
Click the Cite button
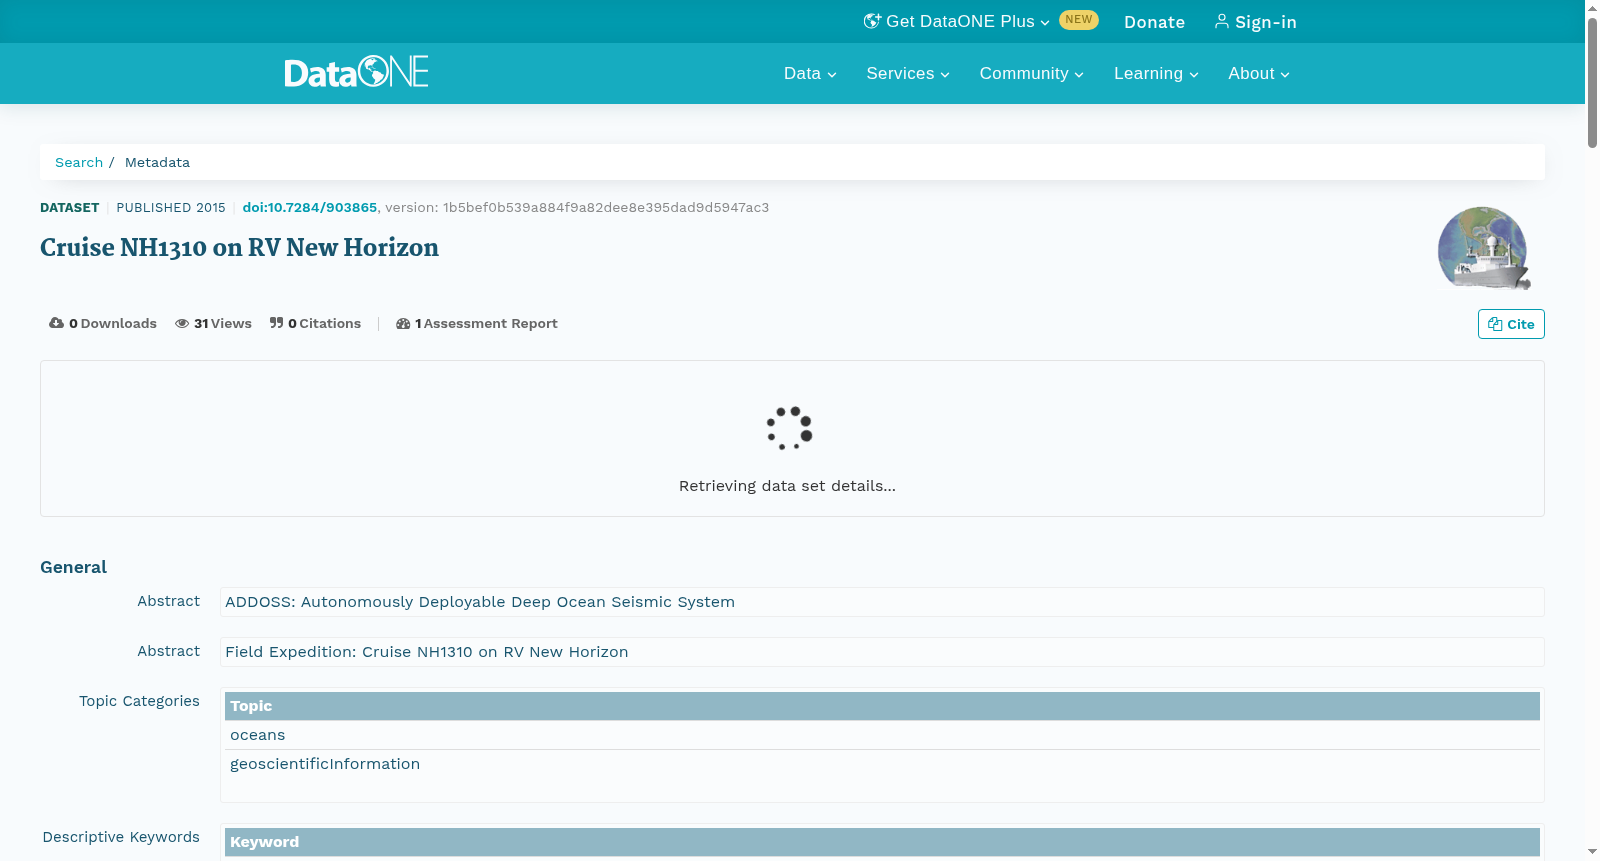pos(1511,324)
